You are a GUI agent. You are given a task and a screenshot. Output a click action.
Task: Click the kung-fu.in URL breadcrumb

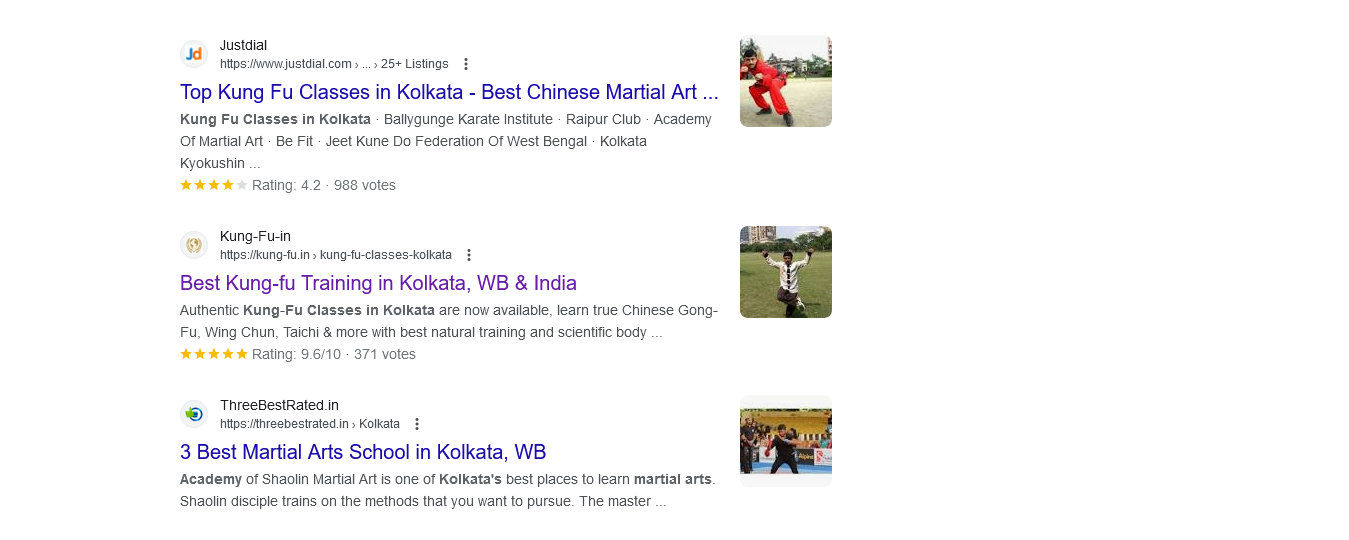coord(336,255)
